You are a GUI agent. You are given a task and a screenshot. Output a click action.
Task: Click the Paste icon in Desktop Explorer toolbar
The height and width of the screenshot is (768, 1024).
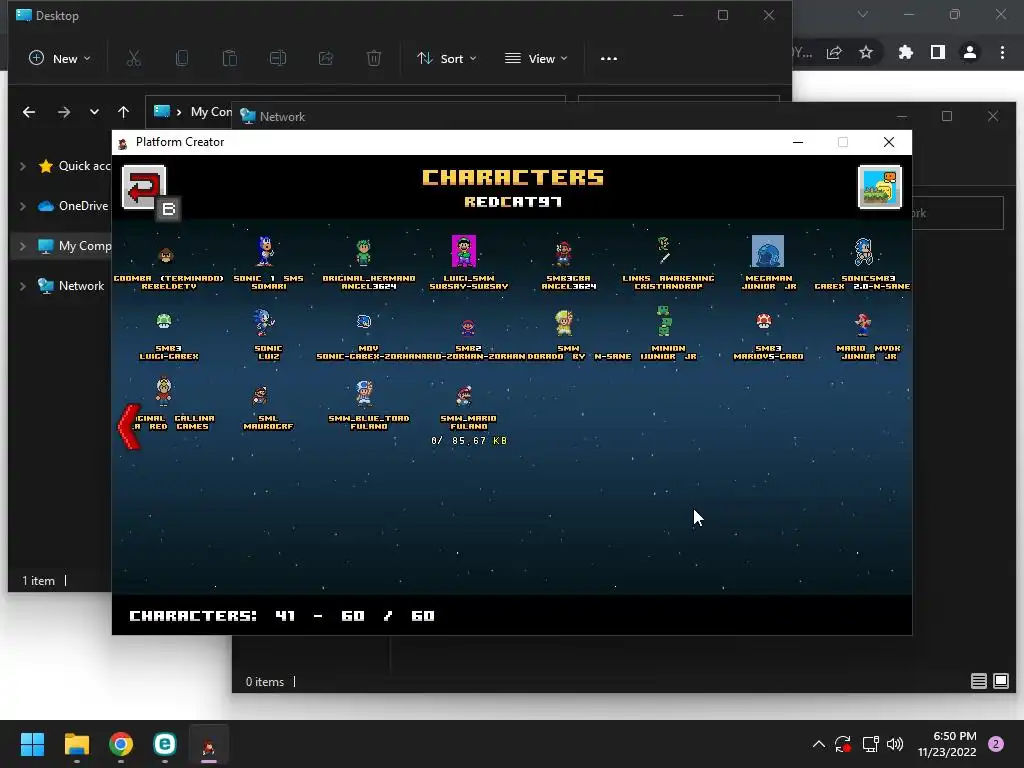click(x=230, y=58)
